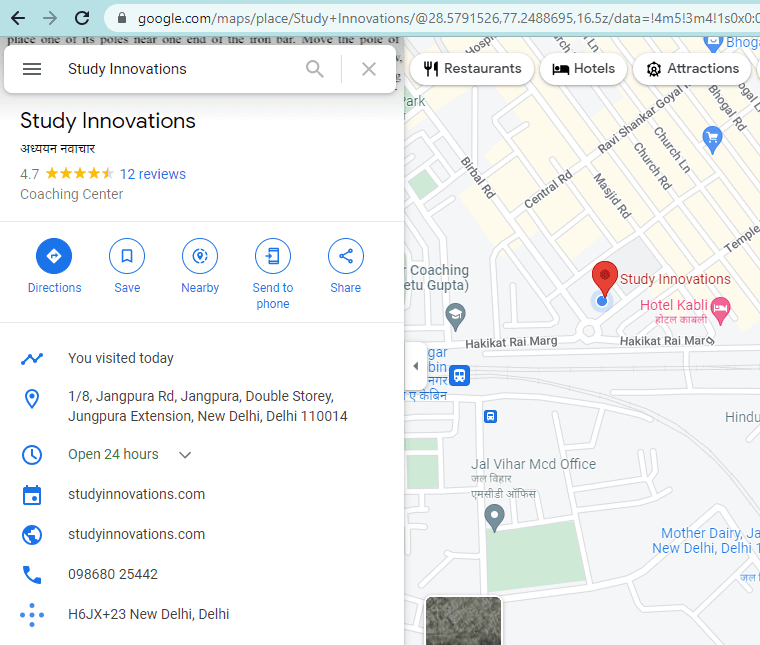
Task: Click 'You visited today' text
Action: coord(121,358)
